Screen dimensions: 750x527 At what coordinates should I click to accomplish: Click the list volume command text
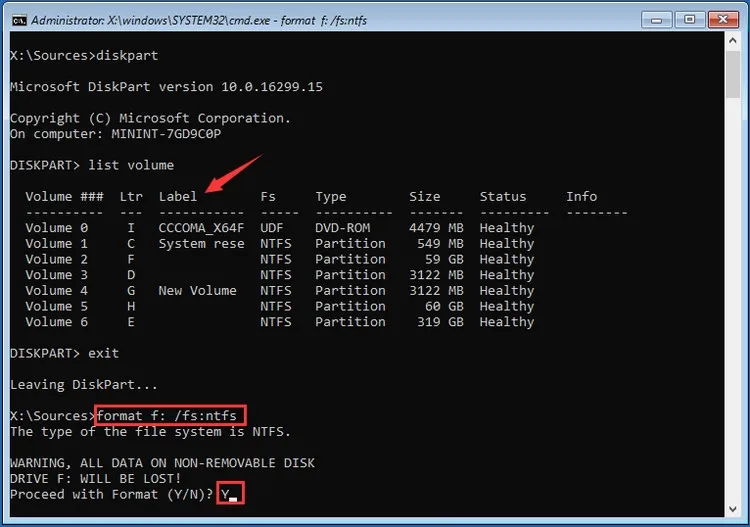pos(131,165)
